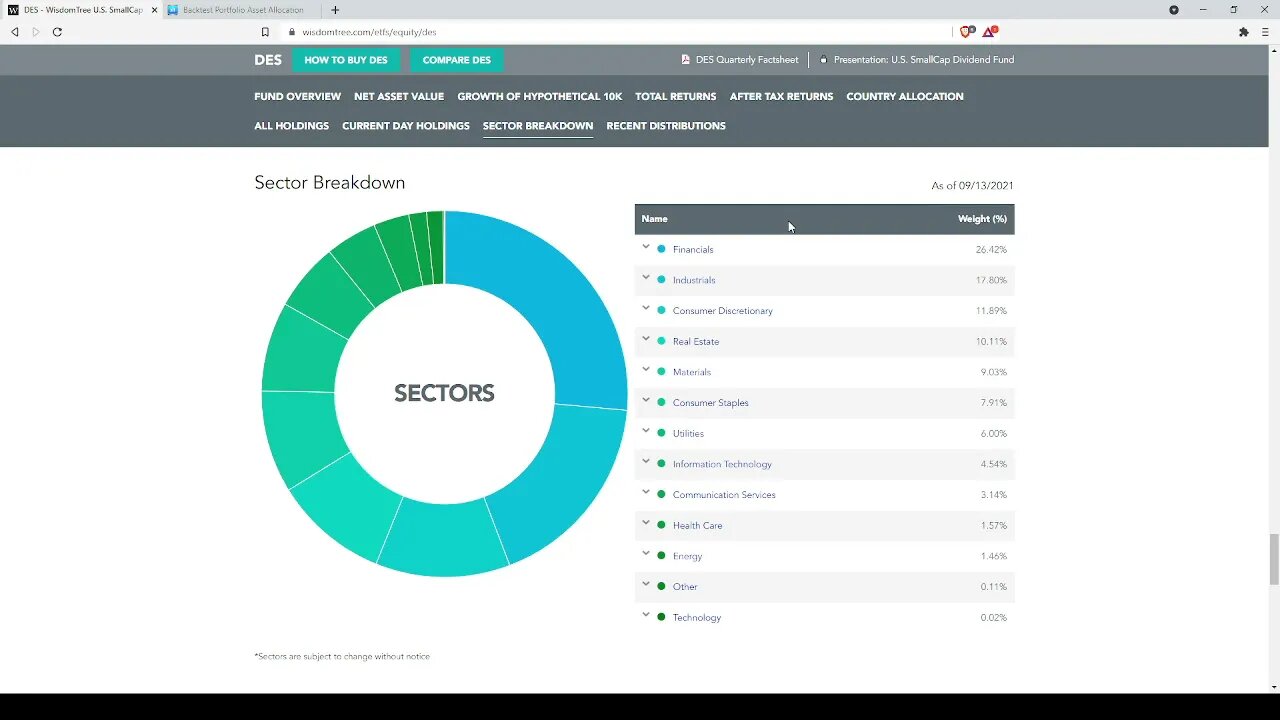Click the Consumer Discretionary sector name

pyautogui.click(x=723, y=311)
